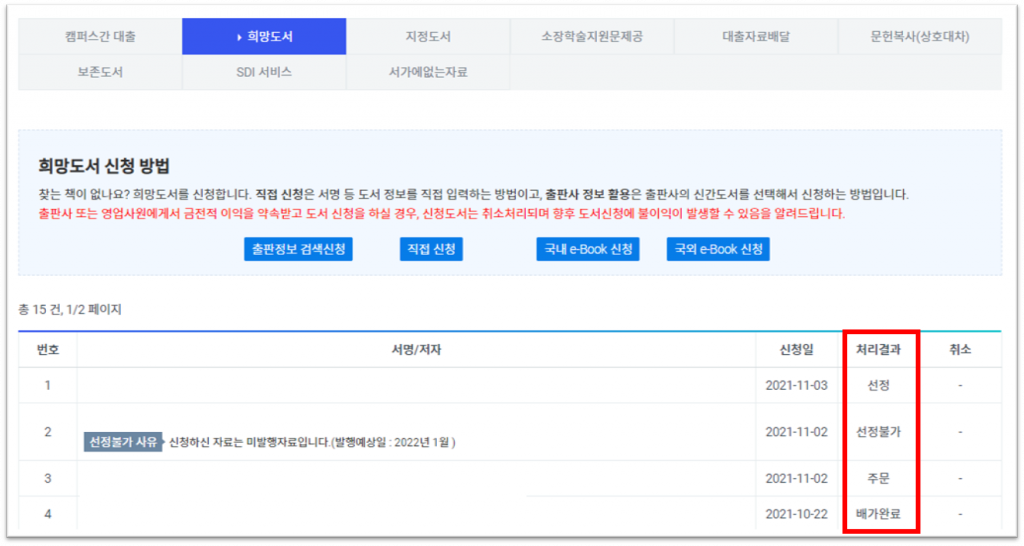Click the 선정불가 사유 badge in row 2
Image resolution: width=1024 pixels, height=546 pixels.
tap(123, 442)
